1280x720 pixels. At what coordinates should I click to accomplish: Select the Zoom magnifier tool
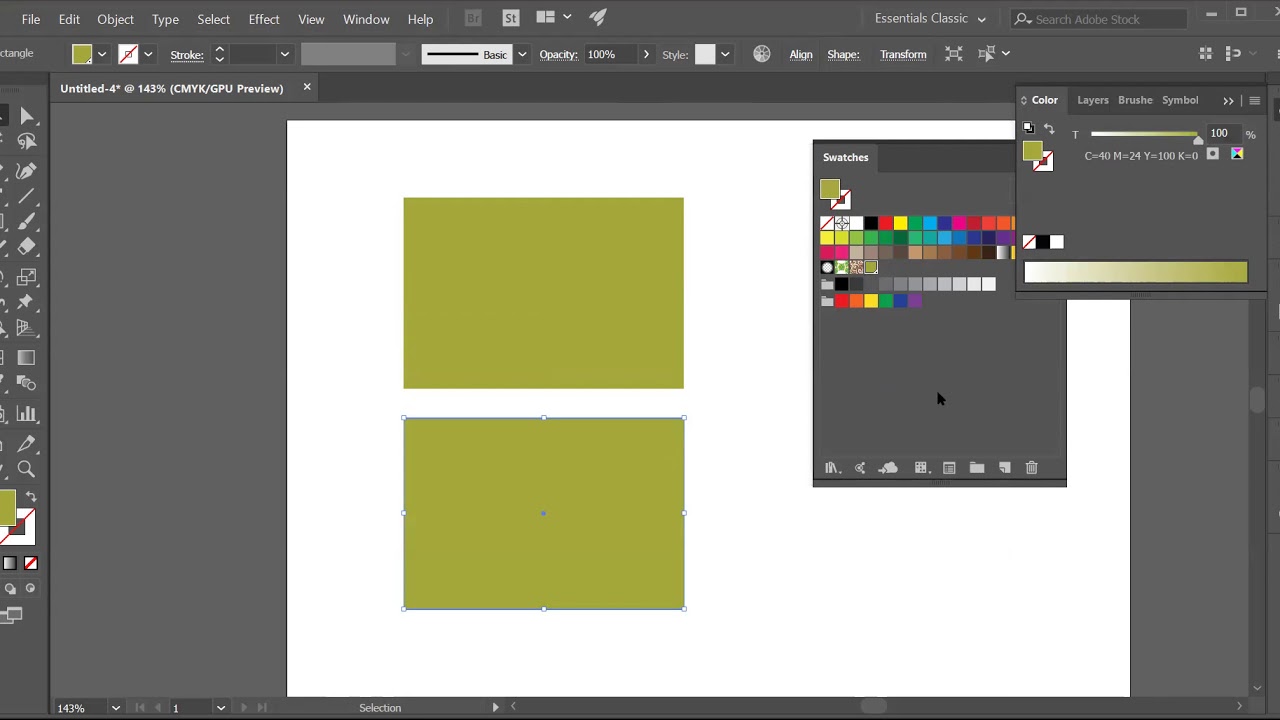27,469
